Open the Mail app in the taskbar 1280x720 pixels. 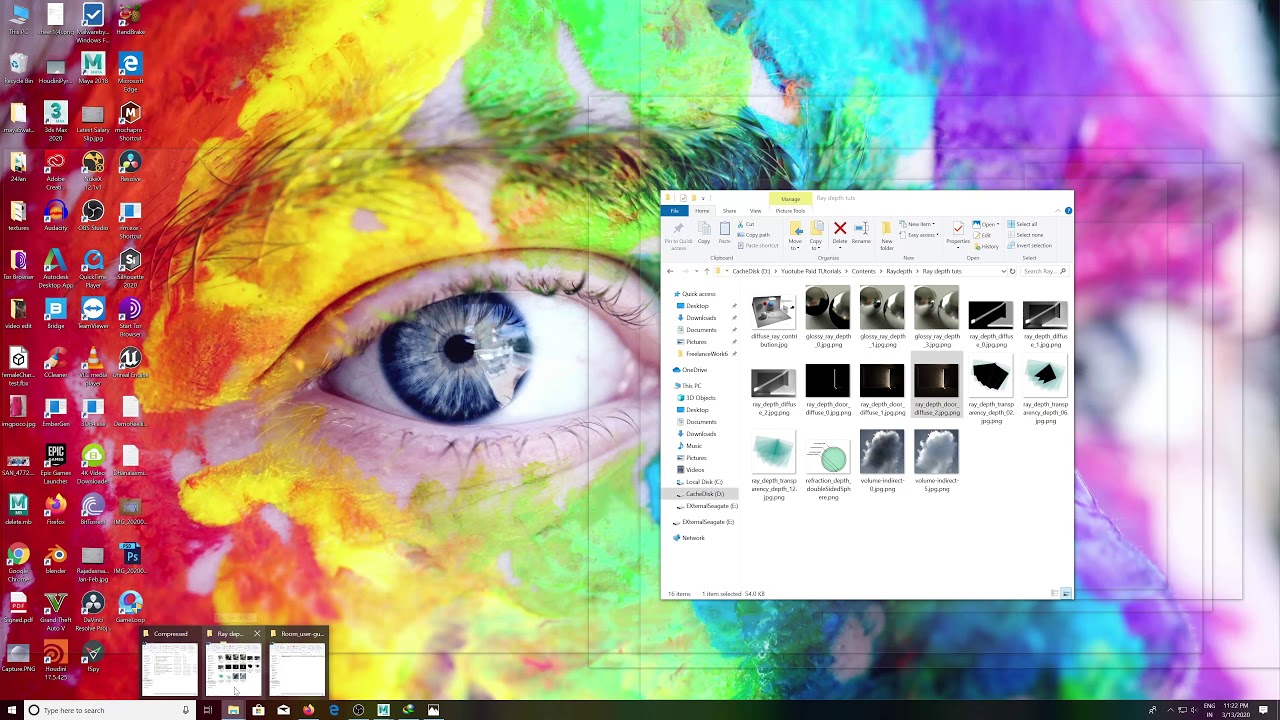click(283, 710)
